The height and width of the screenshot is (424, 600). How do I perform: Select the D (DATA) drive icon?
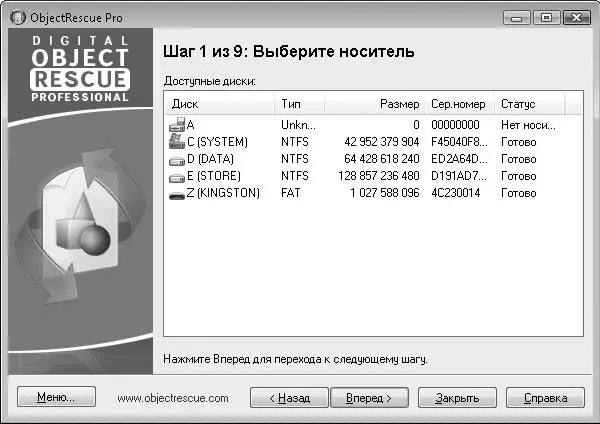click(x=178, y=159)
